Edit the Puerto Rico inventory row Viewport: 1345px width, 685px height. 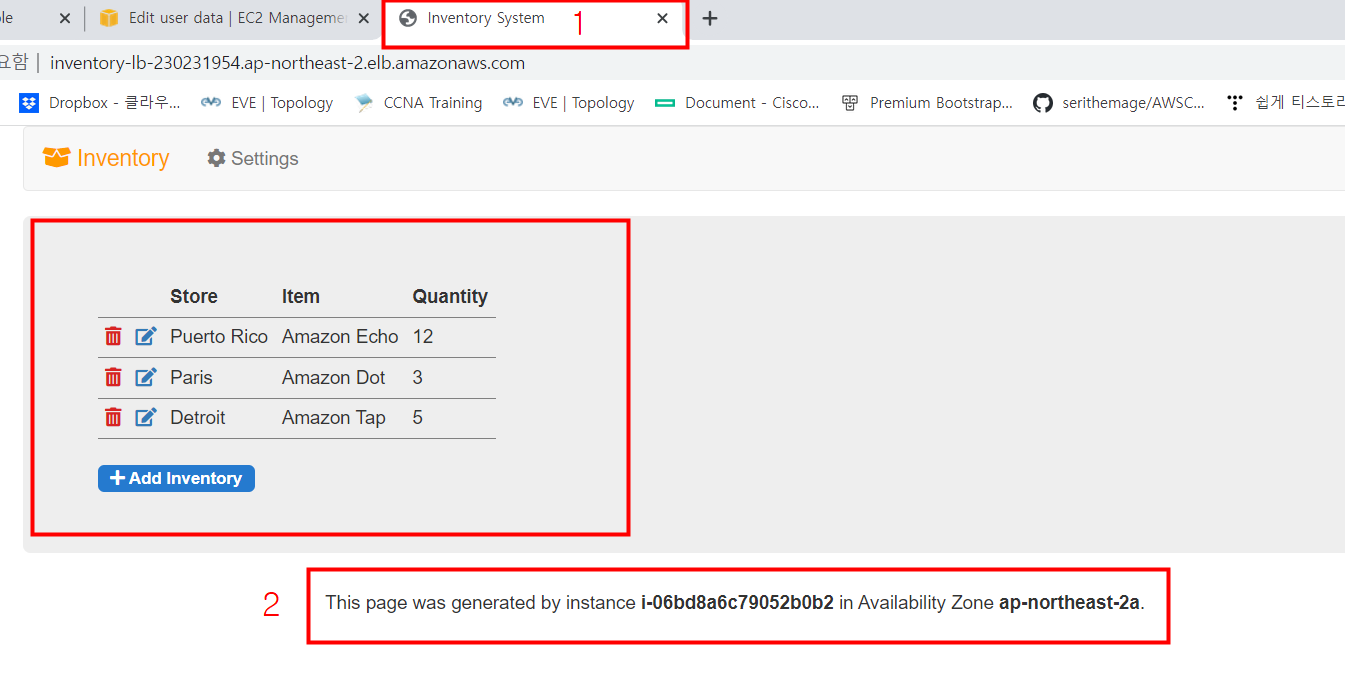pos(146,337)
